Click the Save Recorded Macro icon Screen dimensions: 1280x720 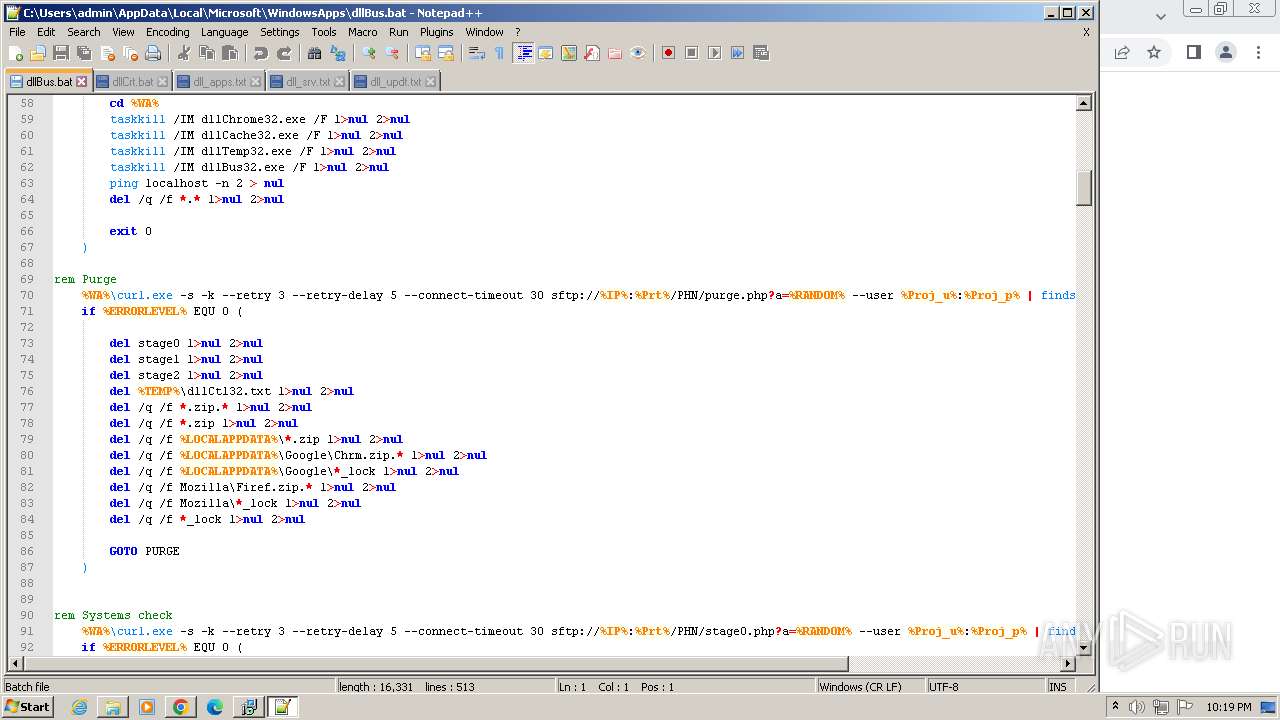(x=761, y=53)
